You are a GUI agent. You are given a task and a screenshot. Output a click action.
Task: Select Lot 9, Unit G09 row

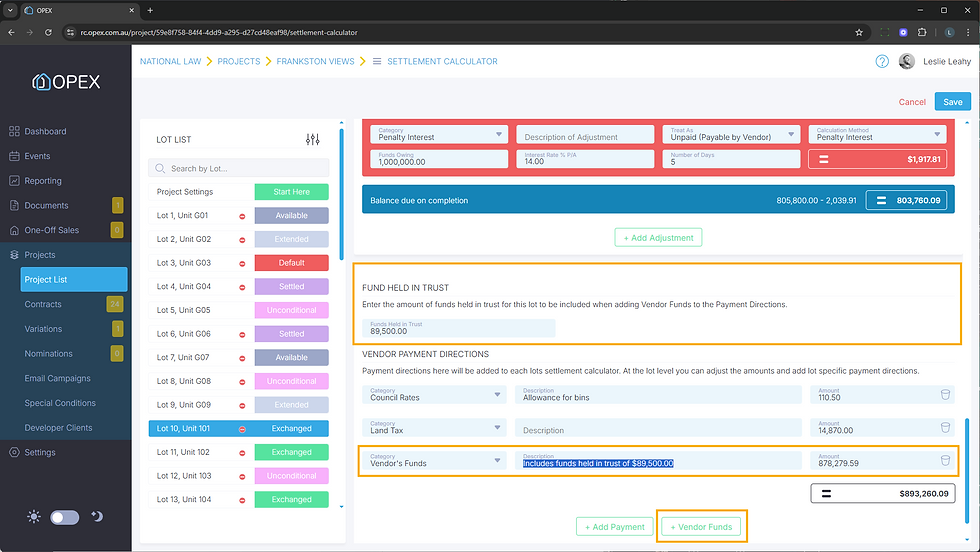click(239, 405)
